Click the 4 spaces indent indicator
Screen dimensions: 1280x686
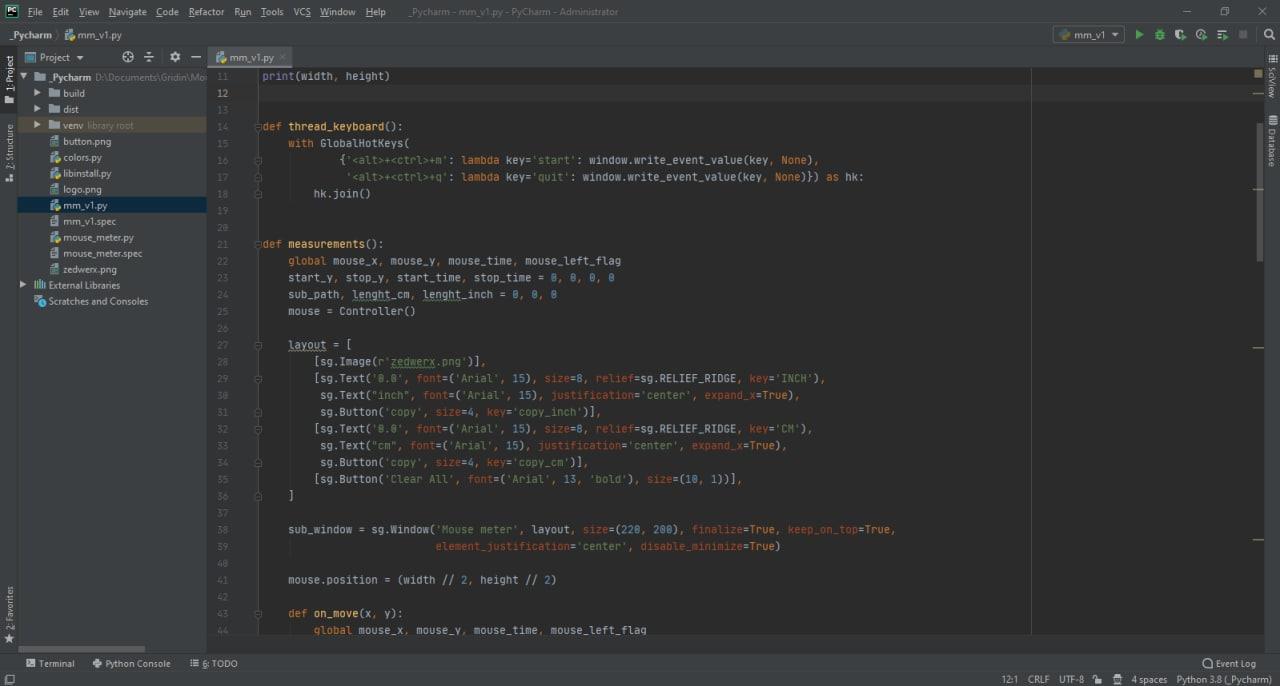click(x=1149, y=679)
